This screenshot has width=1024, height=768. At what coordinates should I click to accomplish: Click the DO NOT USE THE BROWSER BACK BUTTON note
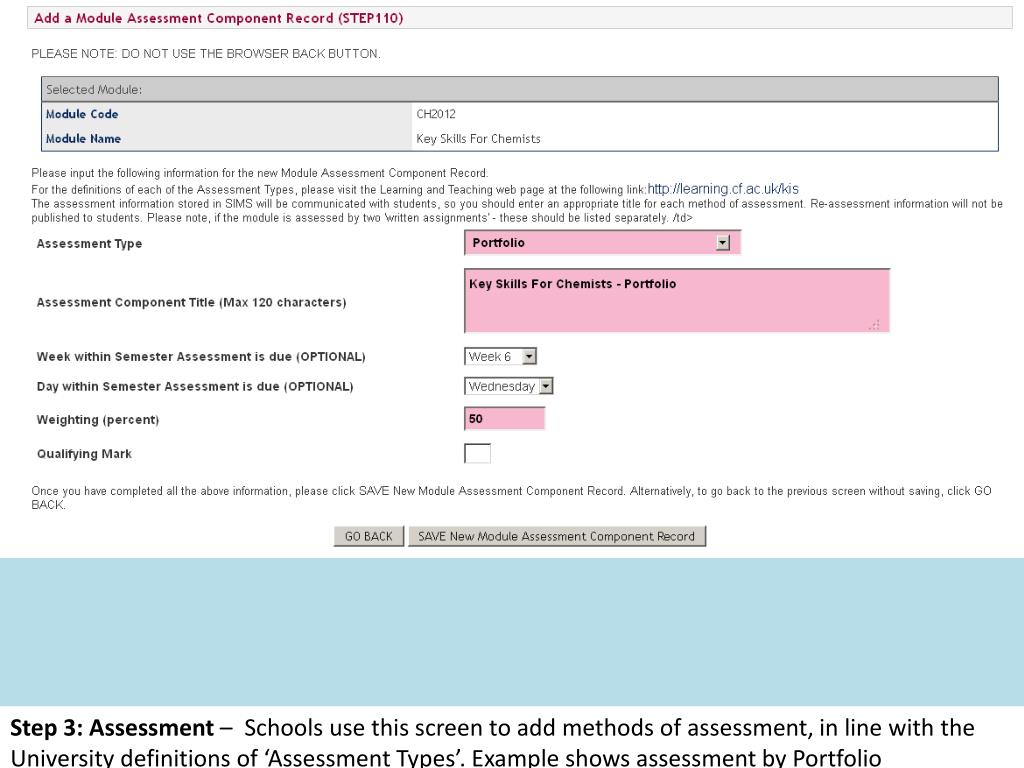pos(206,54)
